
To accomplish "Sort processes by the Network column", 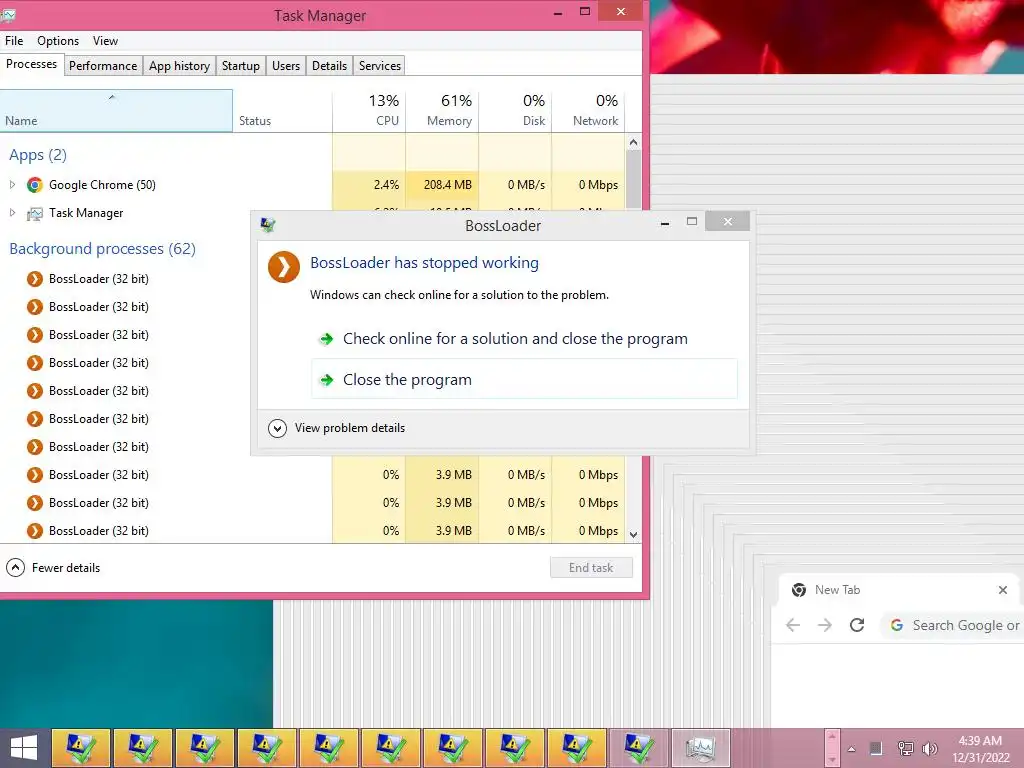I will pos(588,110).
